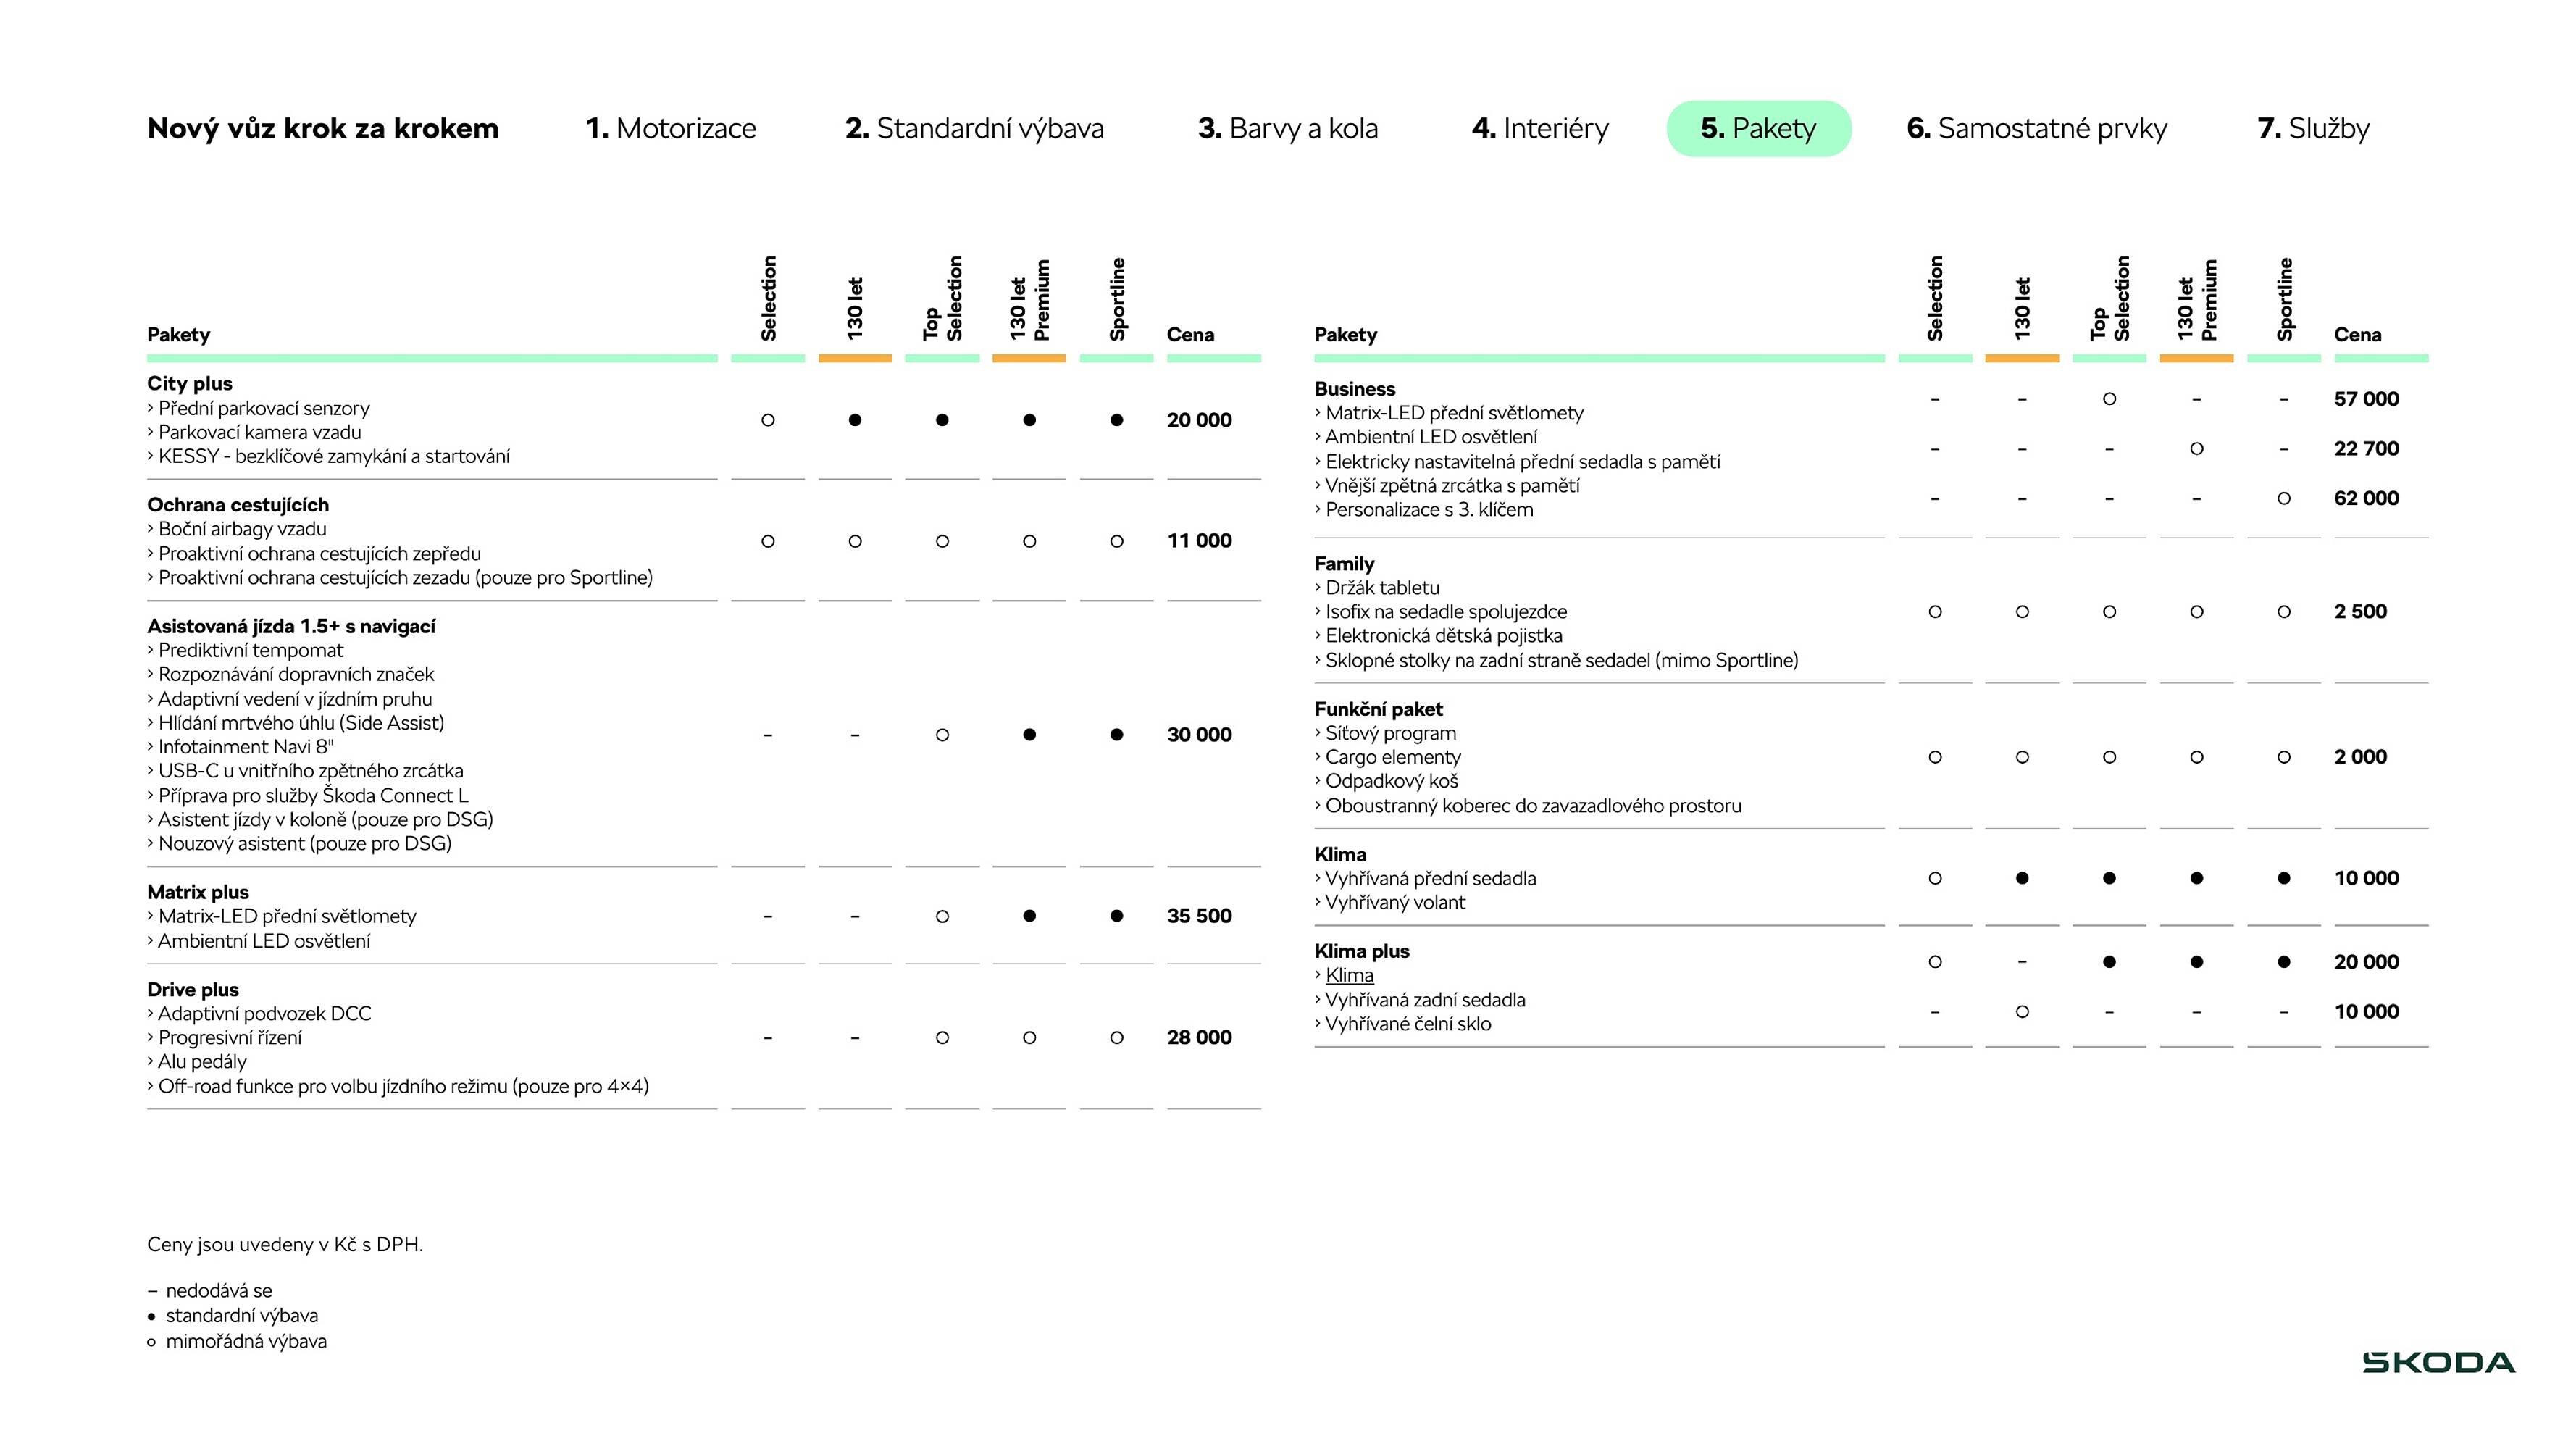Click the City plus package heading
Image resolution: width=2576 pixels, height=1449 pixels.
(190, 383)
